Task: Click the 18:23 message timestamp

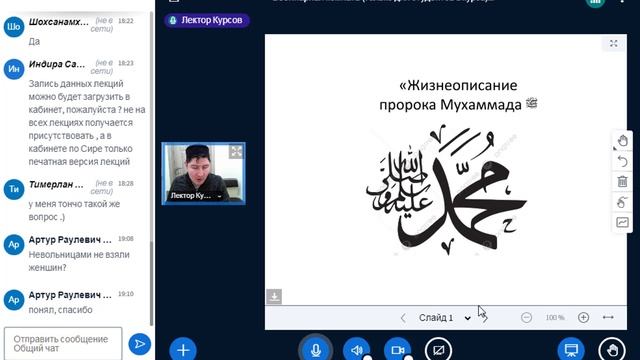Action: coord(126,63)
